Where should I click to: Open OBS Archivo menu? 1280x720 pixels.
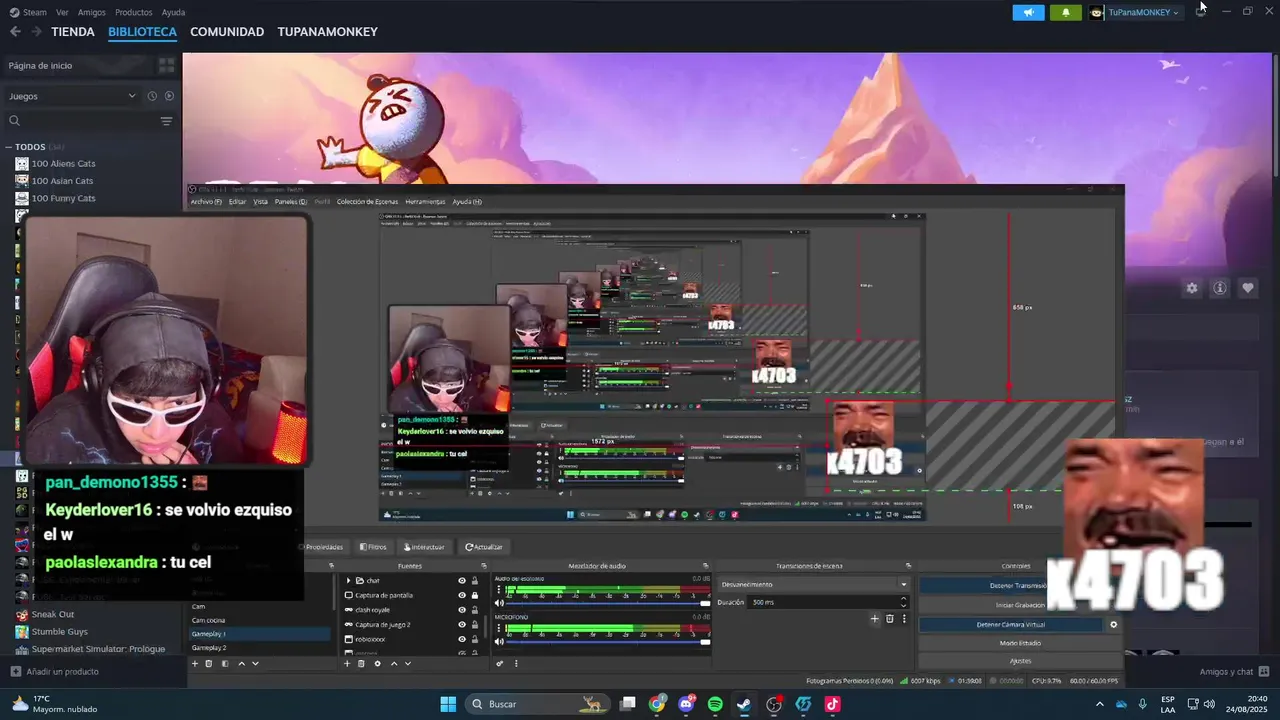pos(206,201)
